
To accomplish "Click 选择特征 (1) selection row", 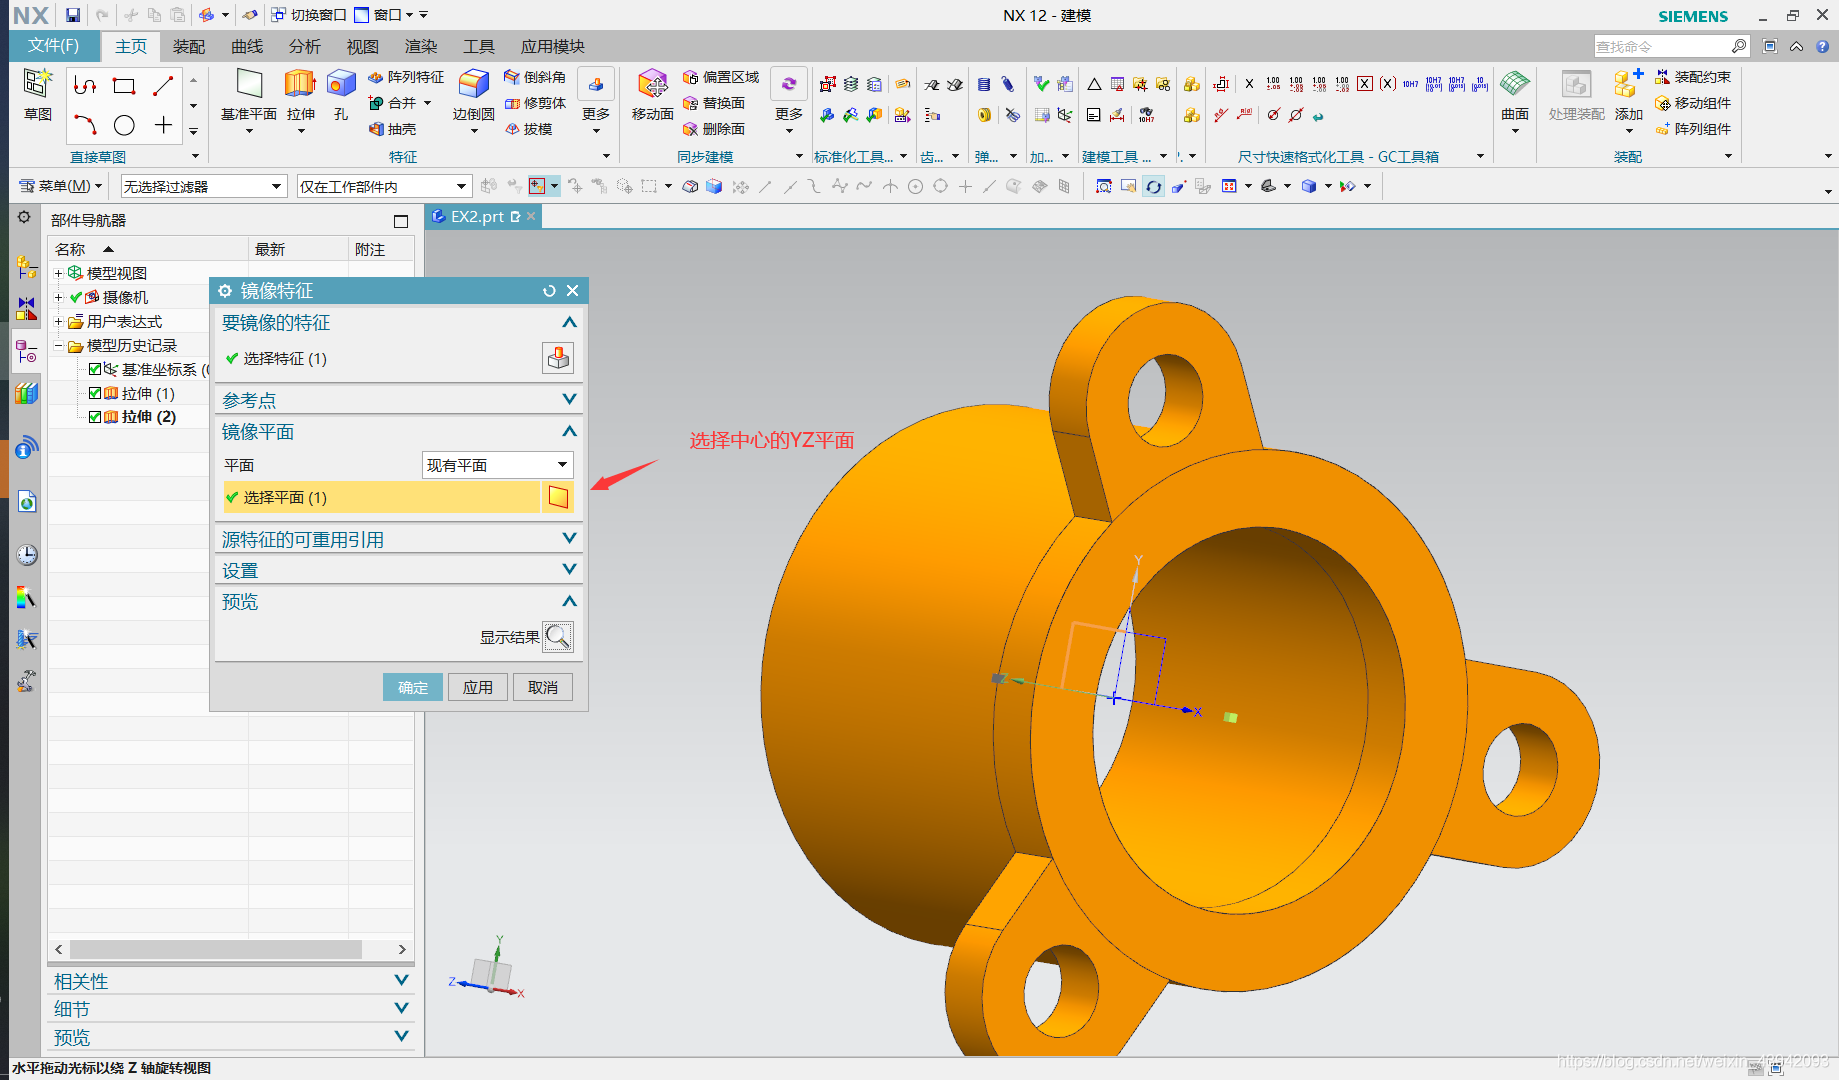I will coord(381,358).
